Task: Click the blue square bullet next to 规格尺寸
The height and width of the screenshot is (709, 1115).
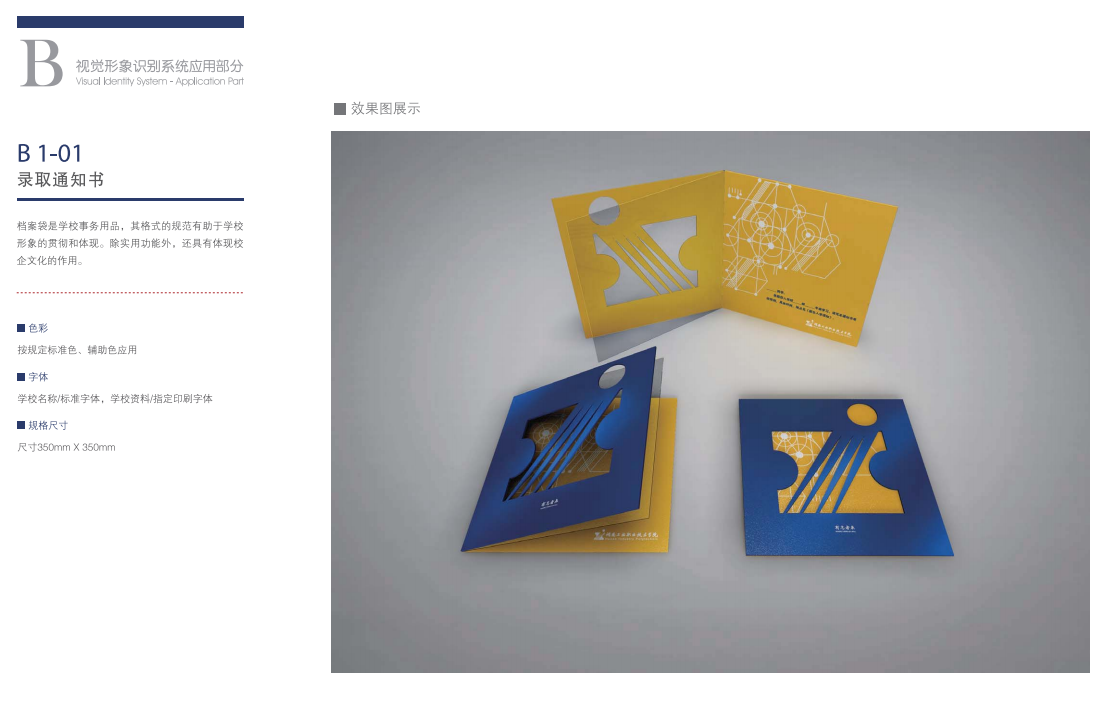Action: coord(21,425)
